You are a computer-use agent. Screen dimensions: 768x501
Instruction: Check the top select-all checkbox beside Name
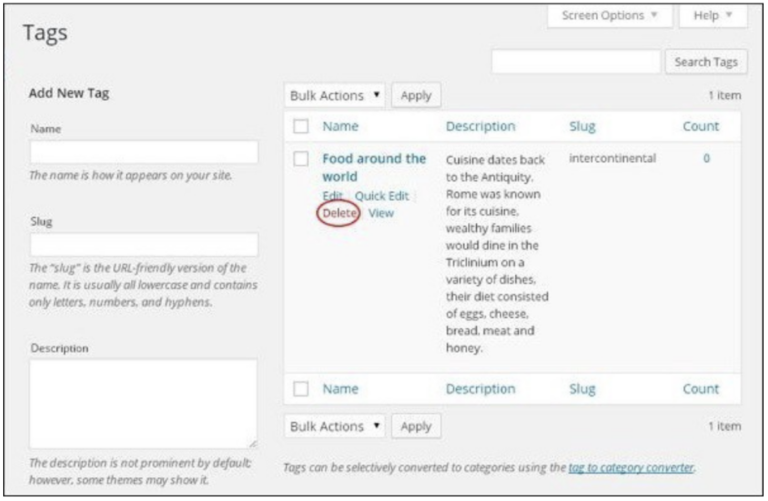click(300, 127)
